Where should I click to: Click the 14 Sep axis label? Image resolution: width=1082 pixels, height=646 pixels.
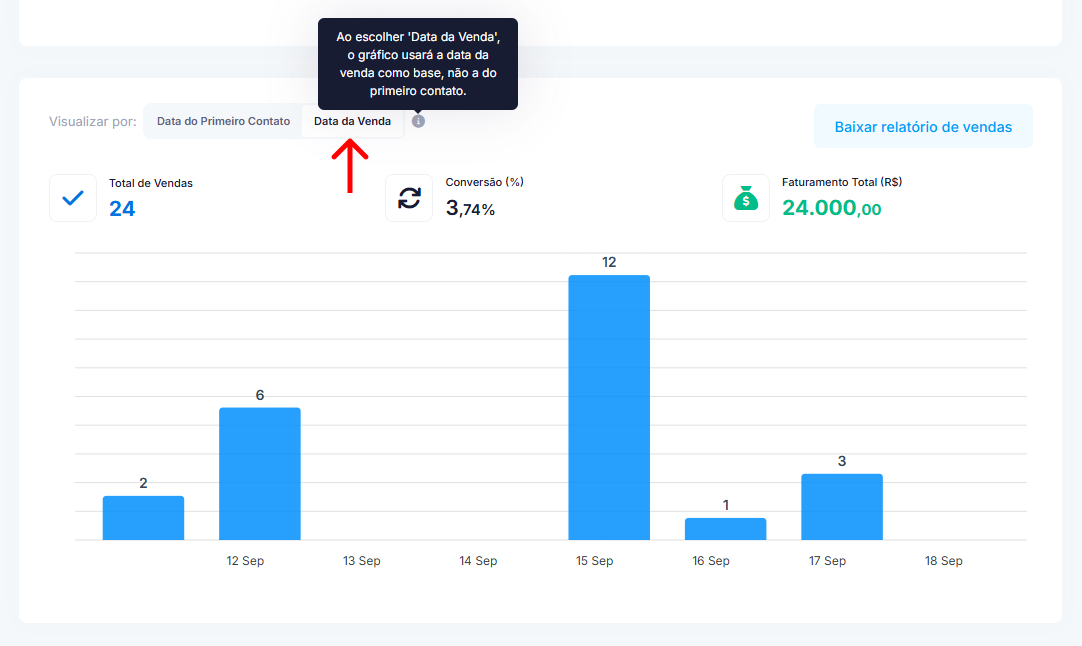[x=478, y=561]
